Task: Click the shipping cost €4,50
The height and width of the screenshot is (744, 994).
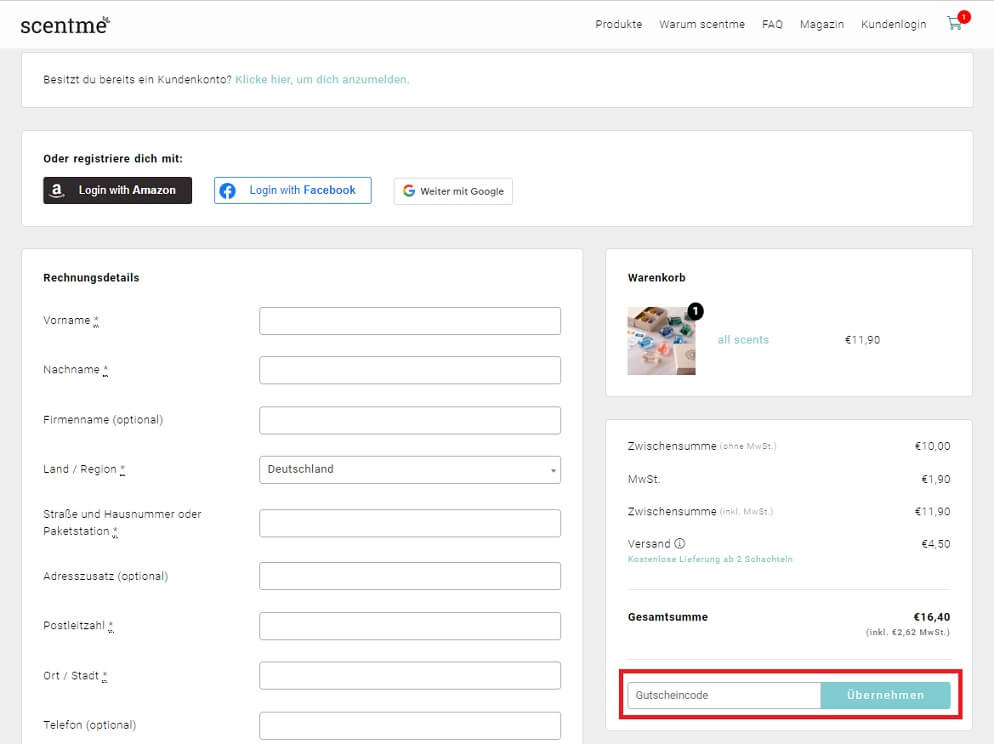Action: [x=936, y=544]
